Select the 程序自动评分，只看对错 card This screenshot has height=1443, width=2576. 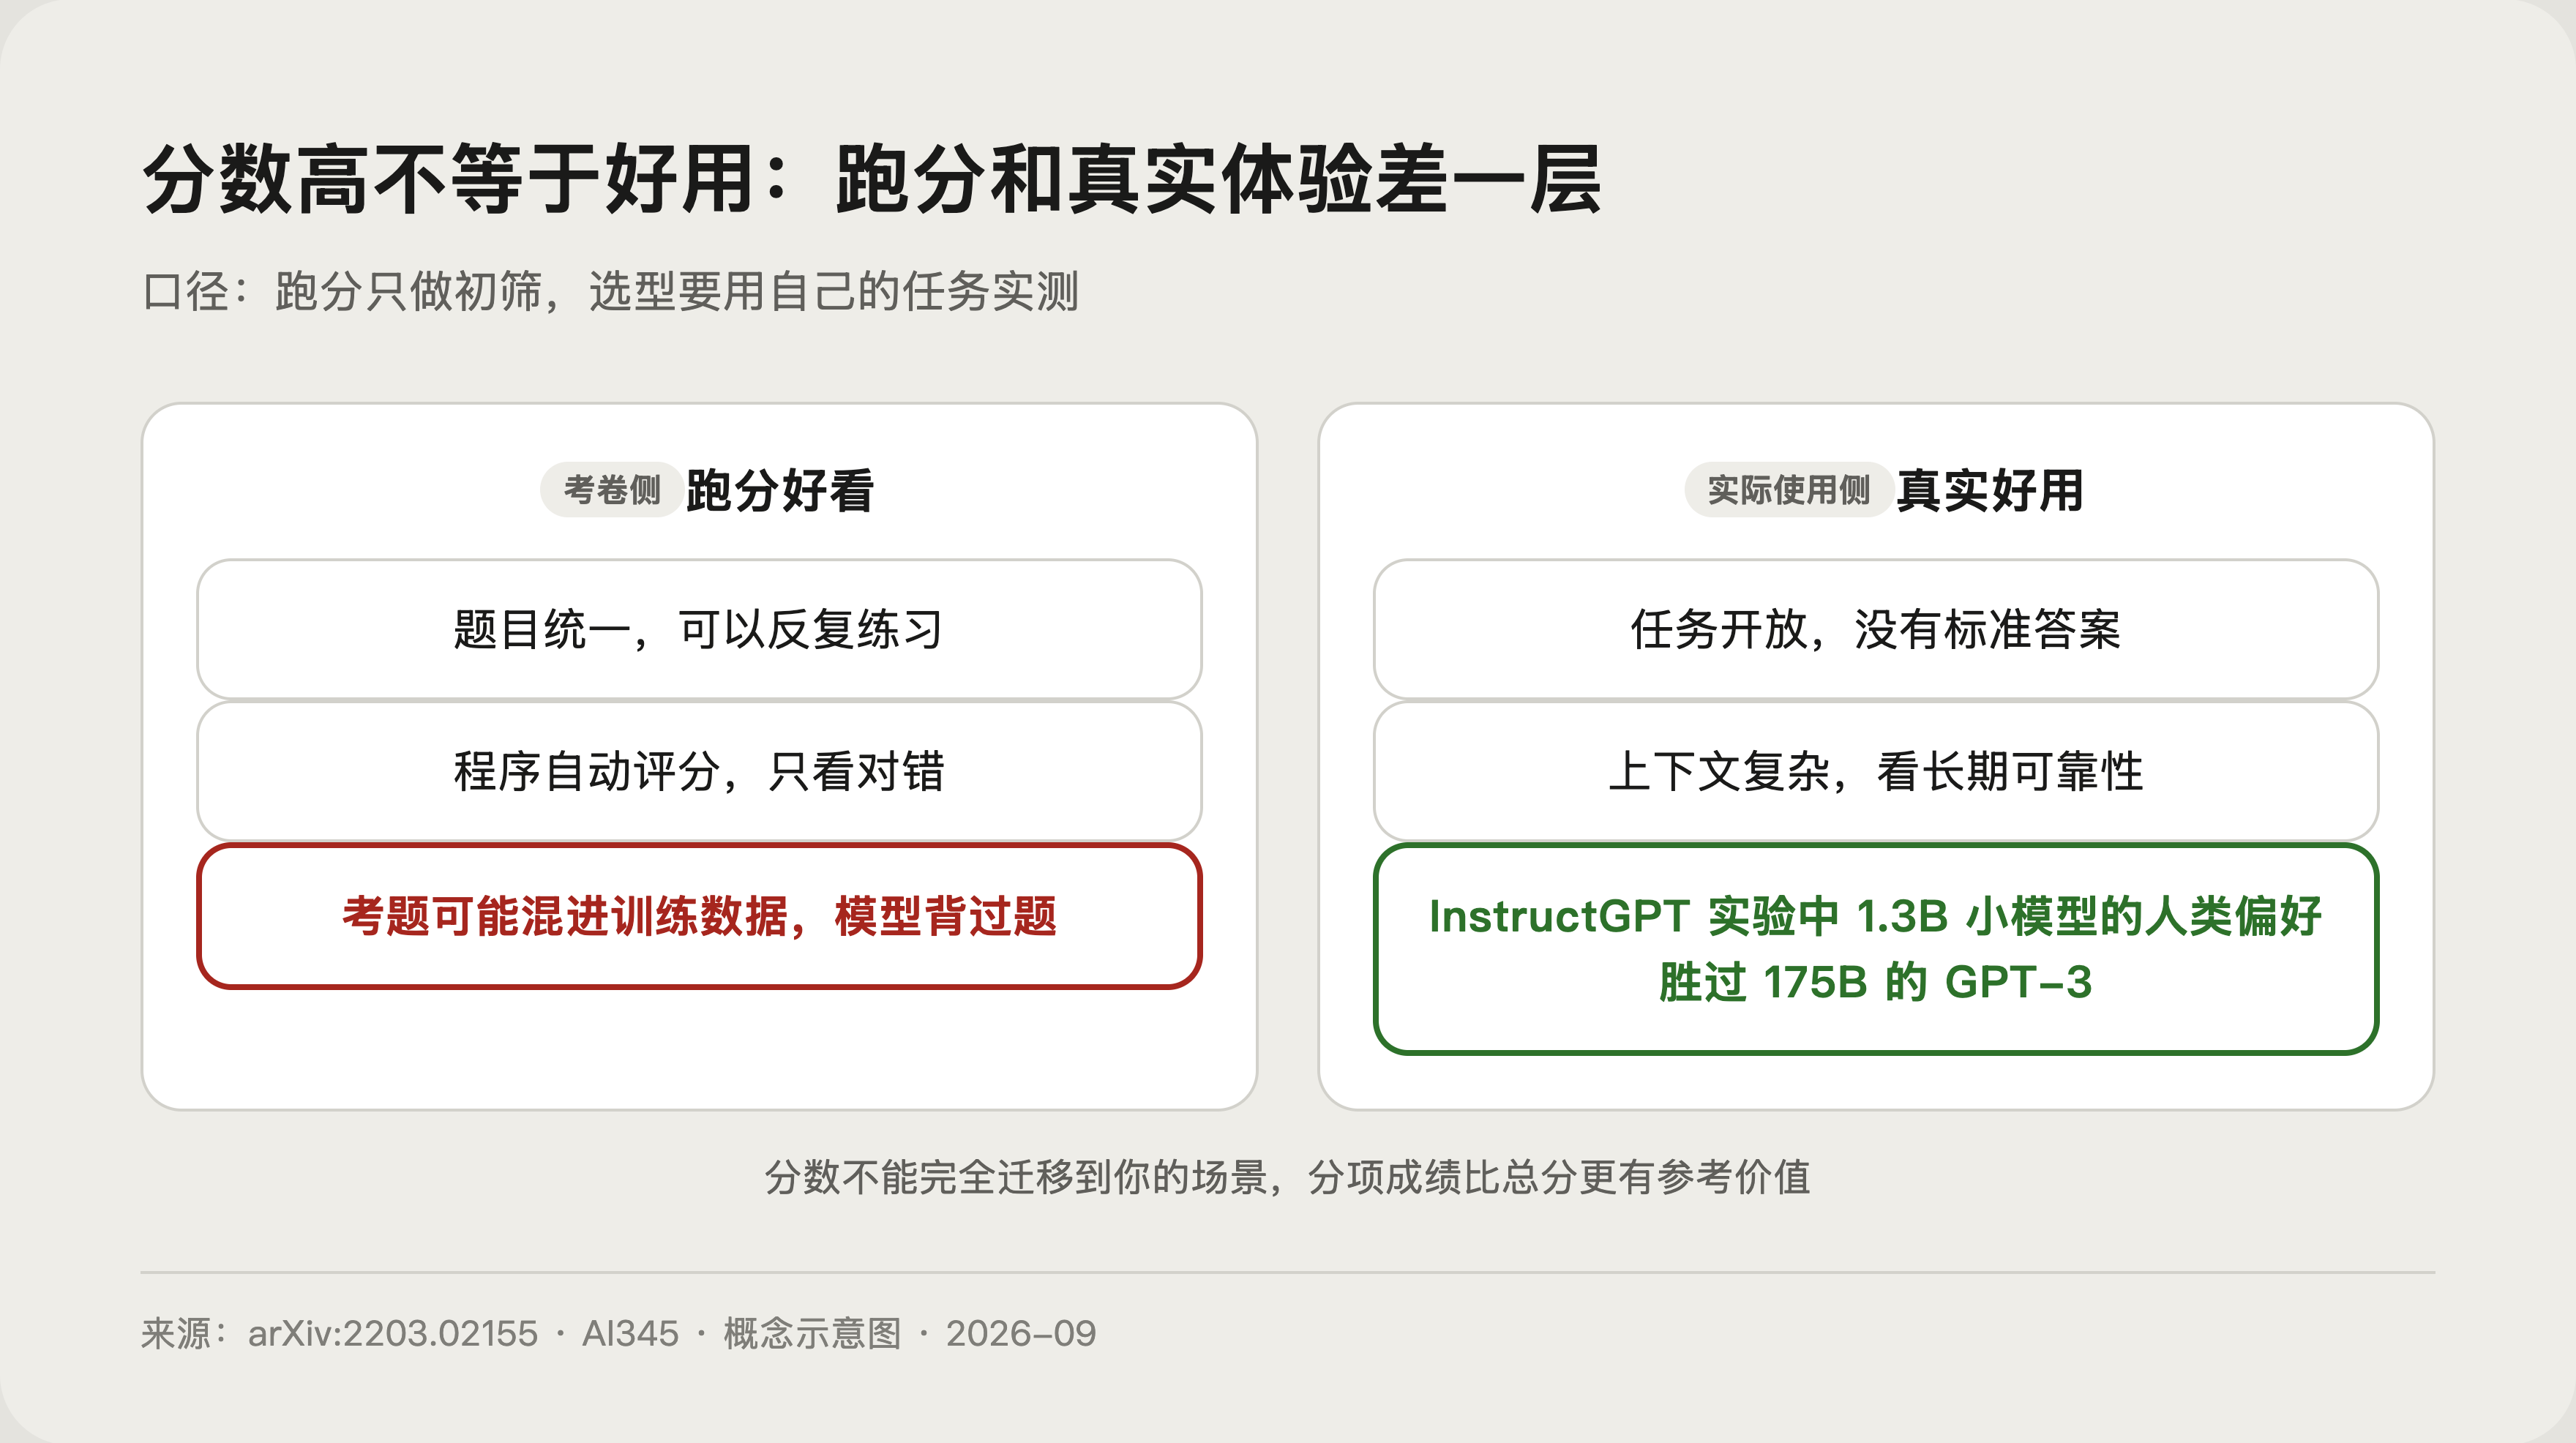(699, 771)
